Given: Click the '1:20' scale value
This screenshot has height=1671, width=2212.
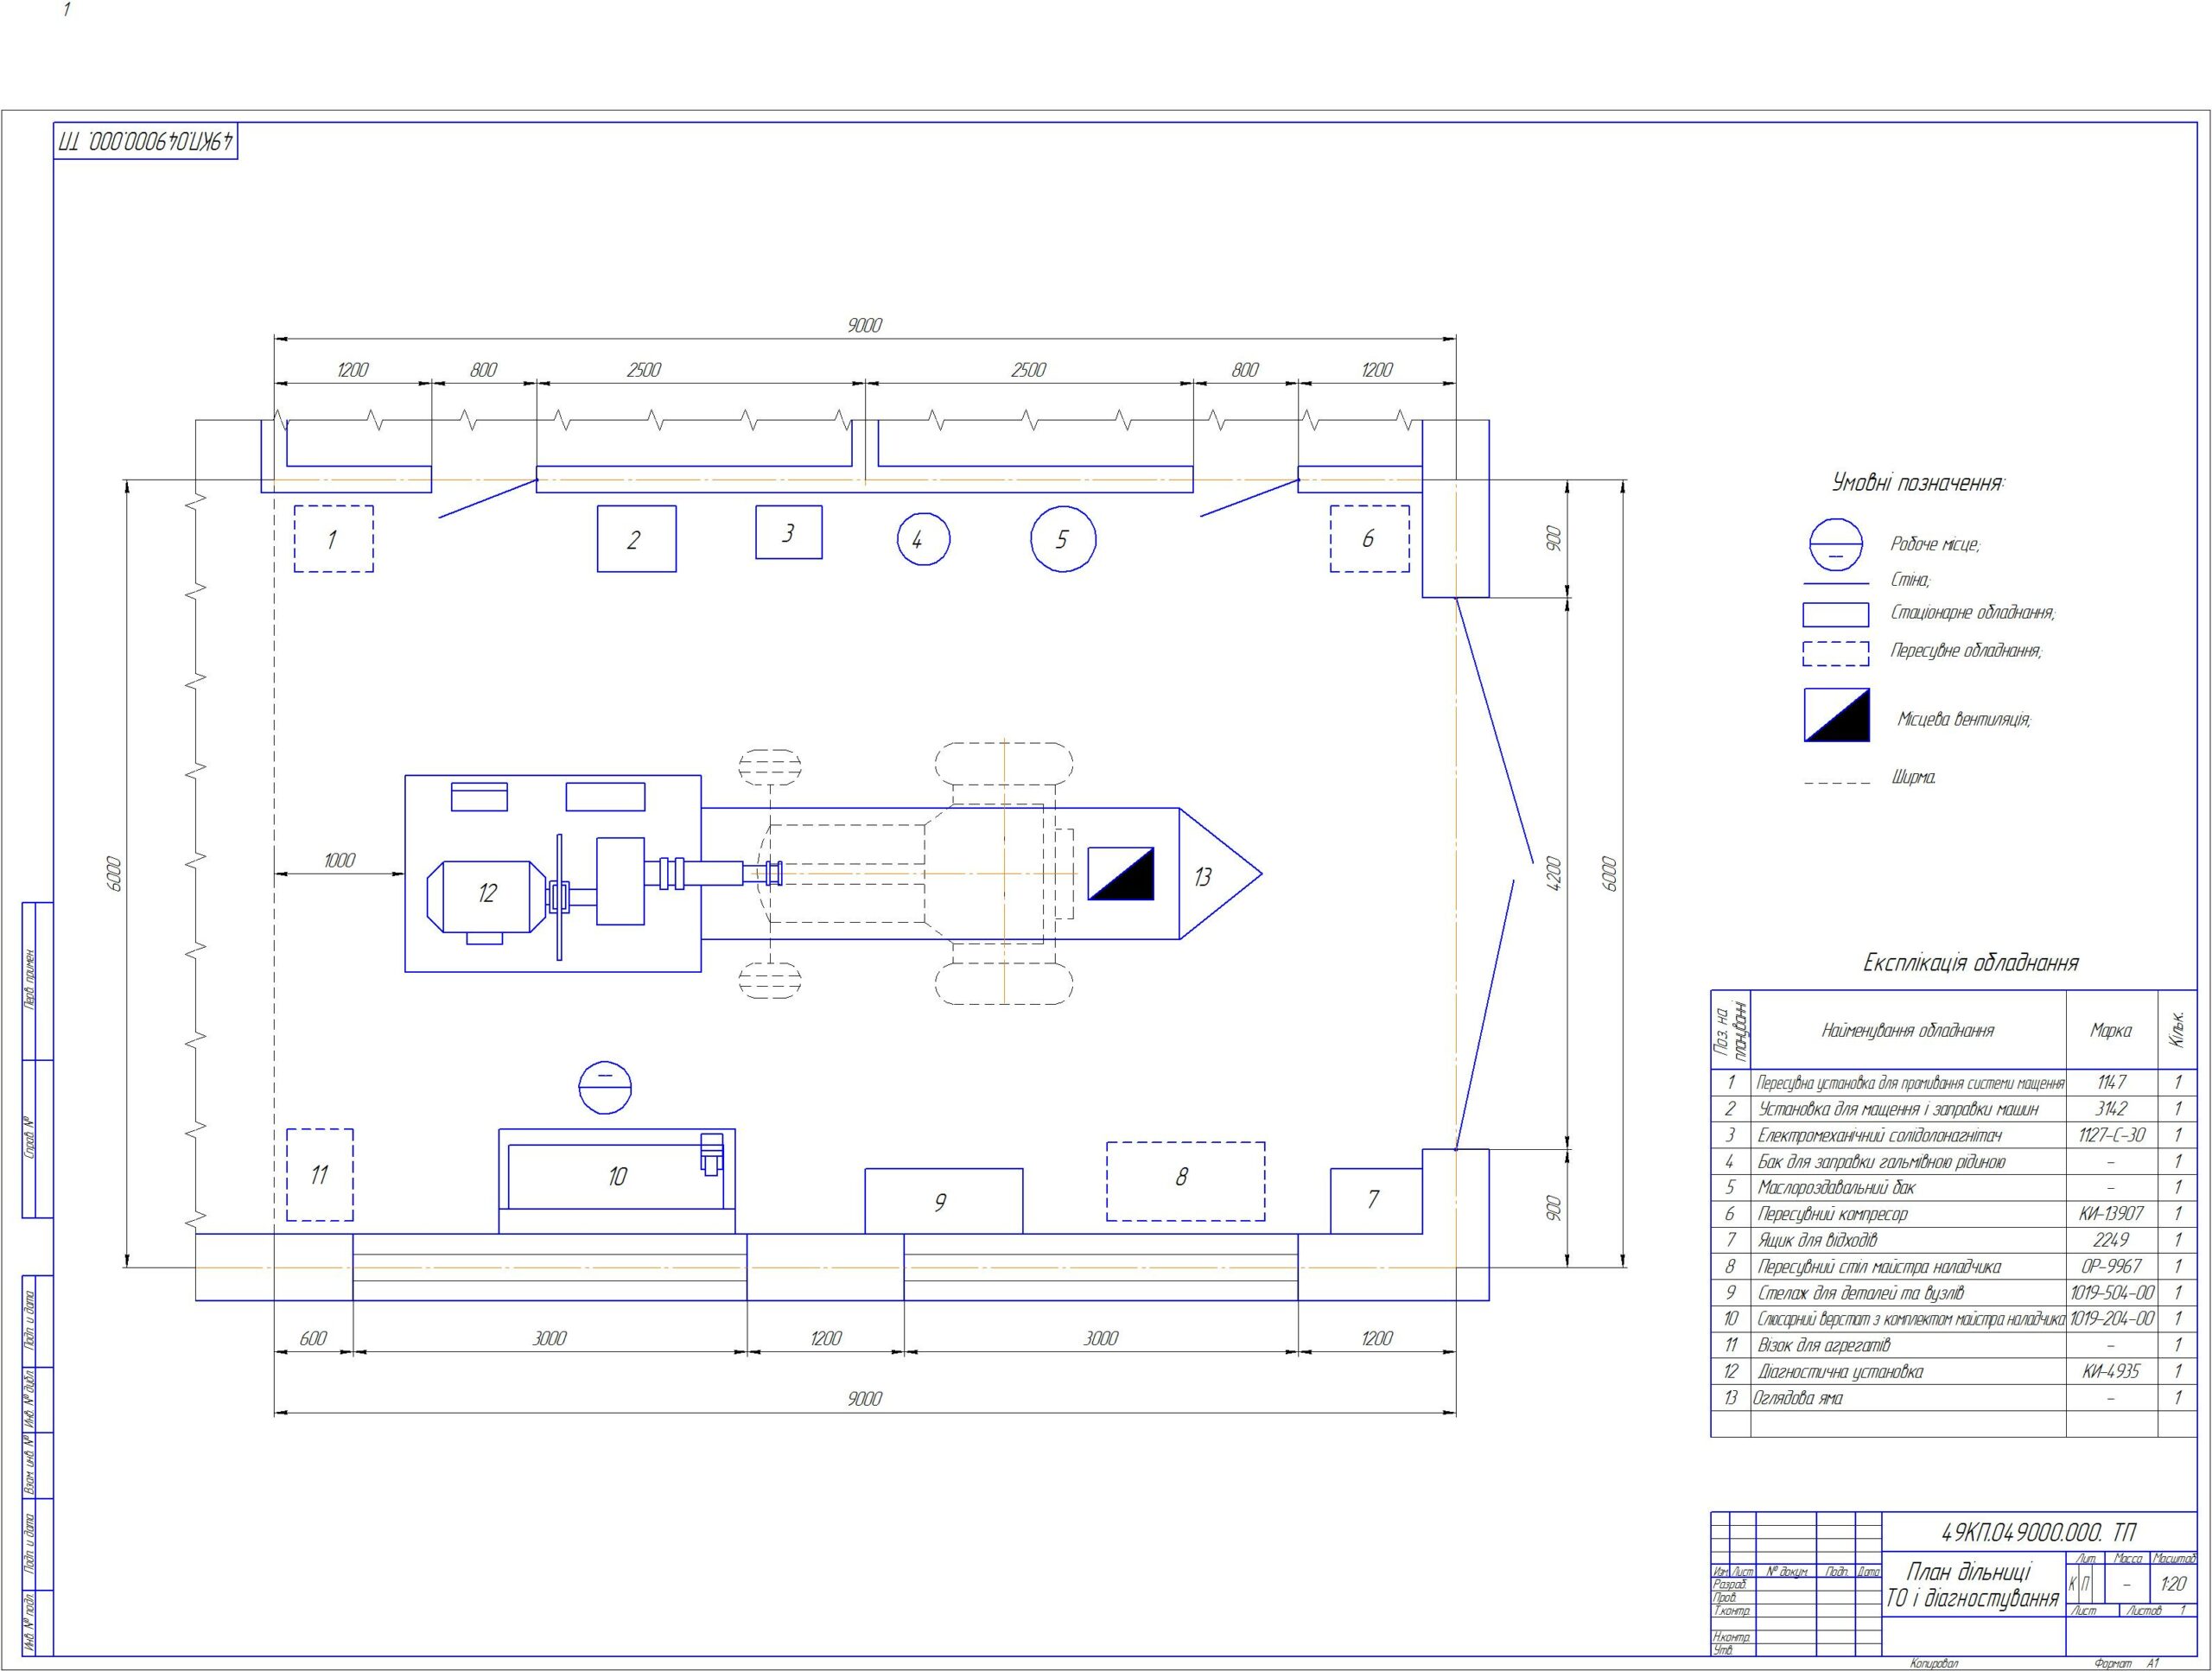Looking at the screenshot, I should 2173,1584.
